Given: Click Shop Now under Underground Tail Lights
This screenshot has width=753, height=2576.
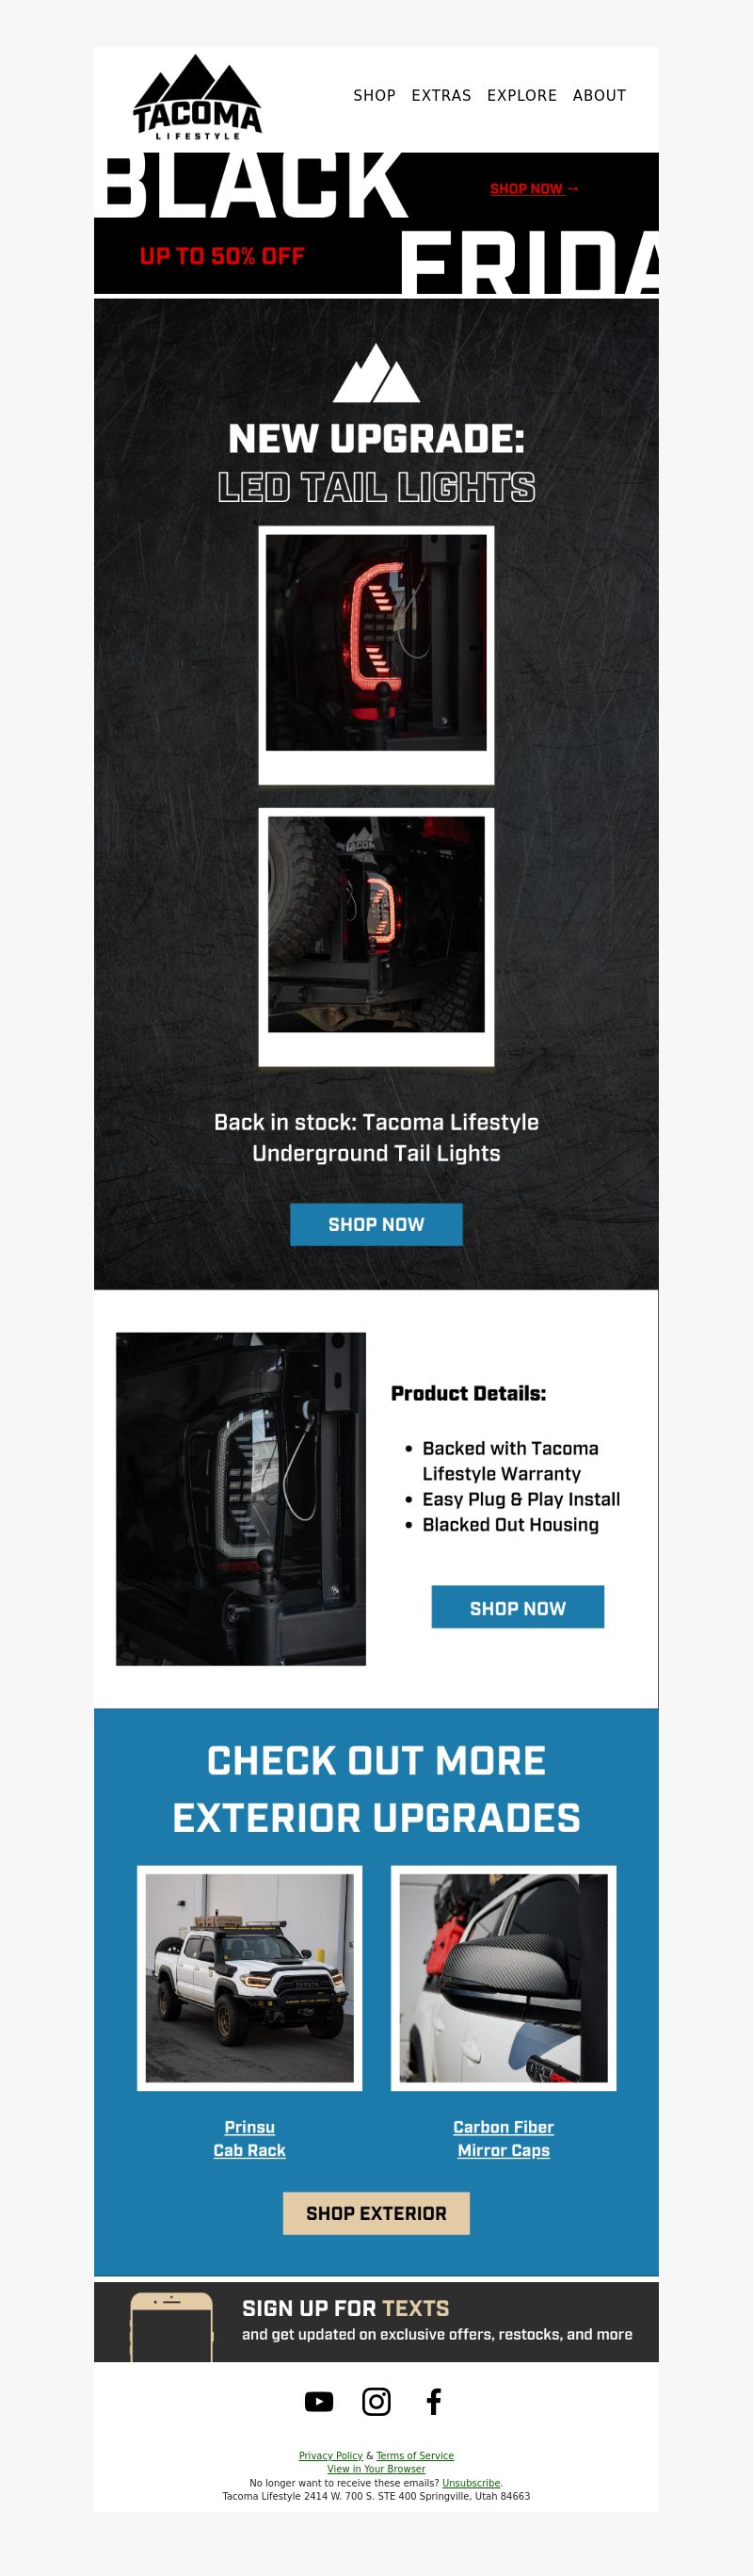Looking at the screenshot, I should pos(376,1224).
